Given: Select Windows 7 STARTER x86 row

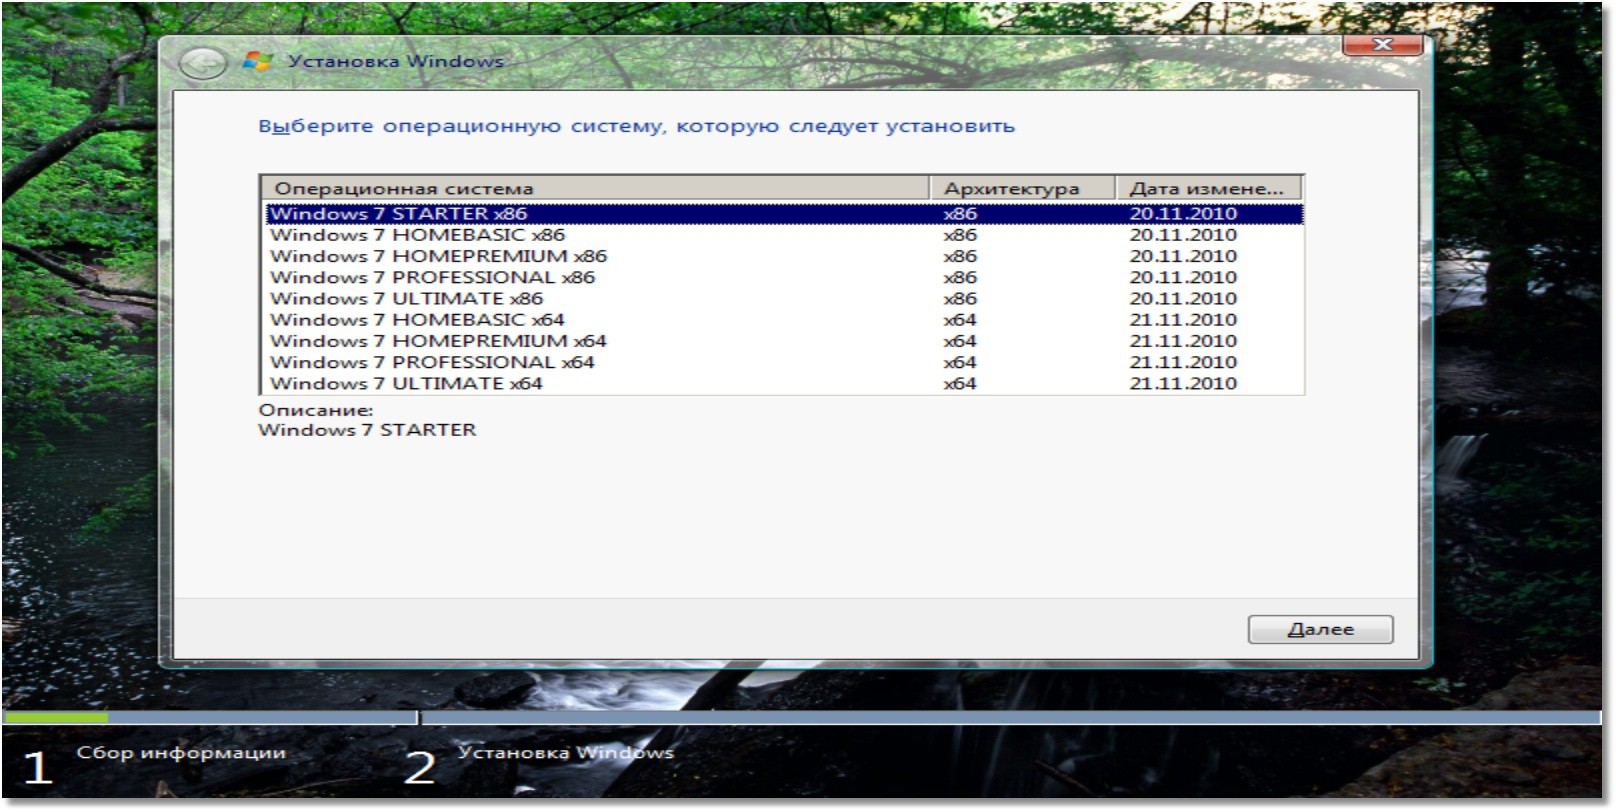Looking at the screenshot, I should click(x=784, y=213).
